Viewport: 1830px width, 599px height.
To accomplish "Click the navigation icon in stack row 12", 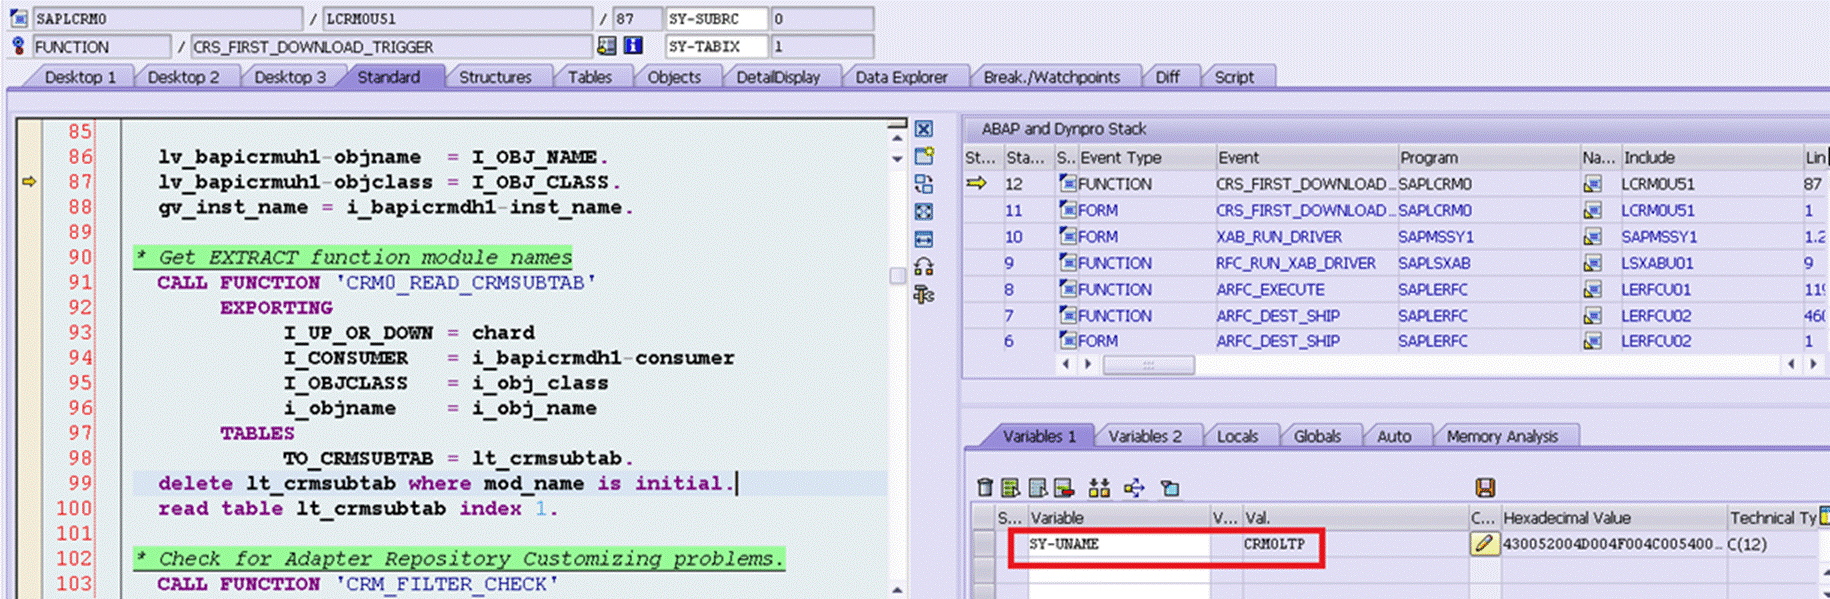I will click(x=1592, y=184).
